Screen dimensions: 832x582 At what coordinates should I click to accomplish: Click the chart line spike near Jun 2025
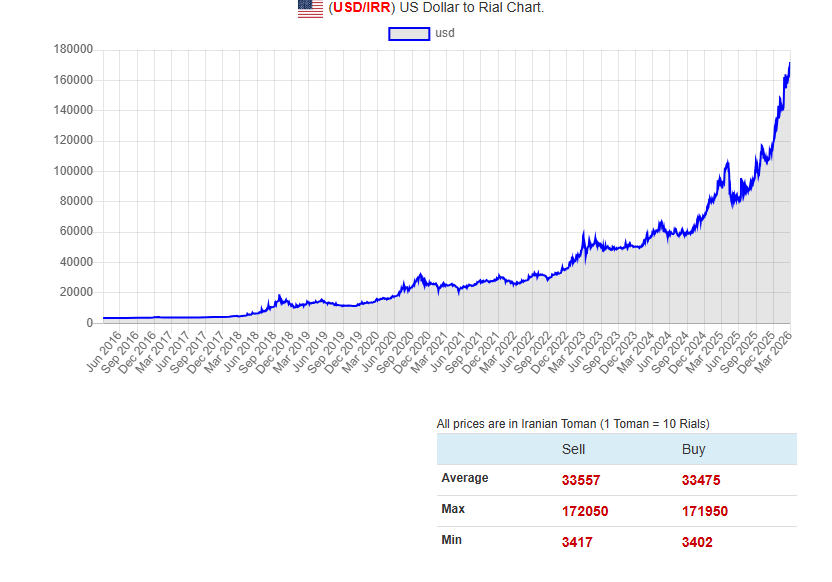[727, 162]
